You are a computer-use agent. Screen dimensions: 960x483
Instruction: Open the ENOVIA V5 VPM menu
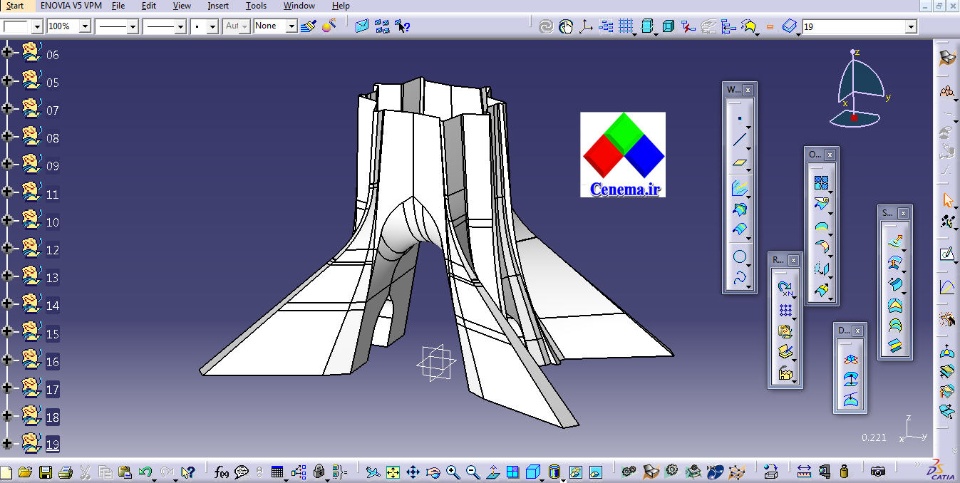click(x=70, y=6)
